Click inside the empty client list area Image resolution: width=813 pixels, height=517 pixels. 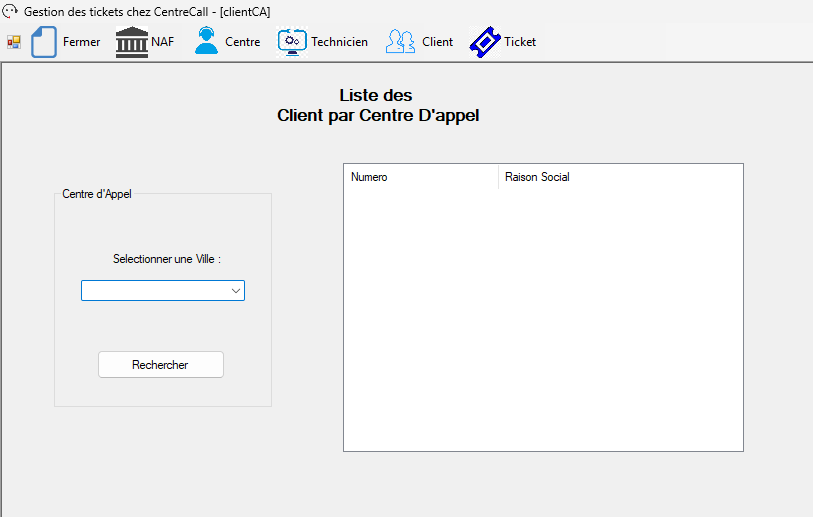[543, 320]
